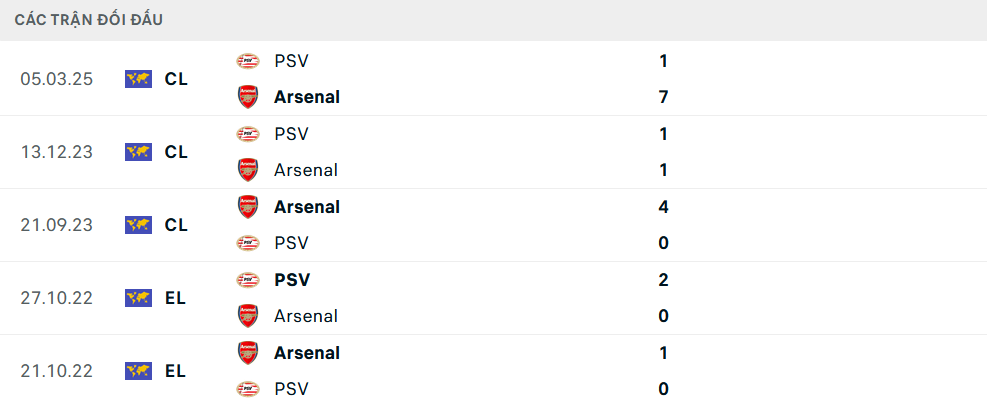Click the Arsenal crest in the 21.09.23 match
This screenshot has height=407, width=987.
tap(247, 207)
